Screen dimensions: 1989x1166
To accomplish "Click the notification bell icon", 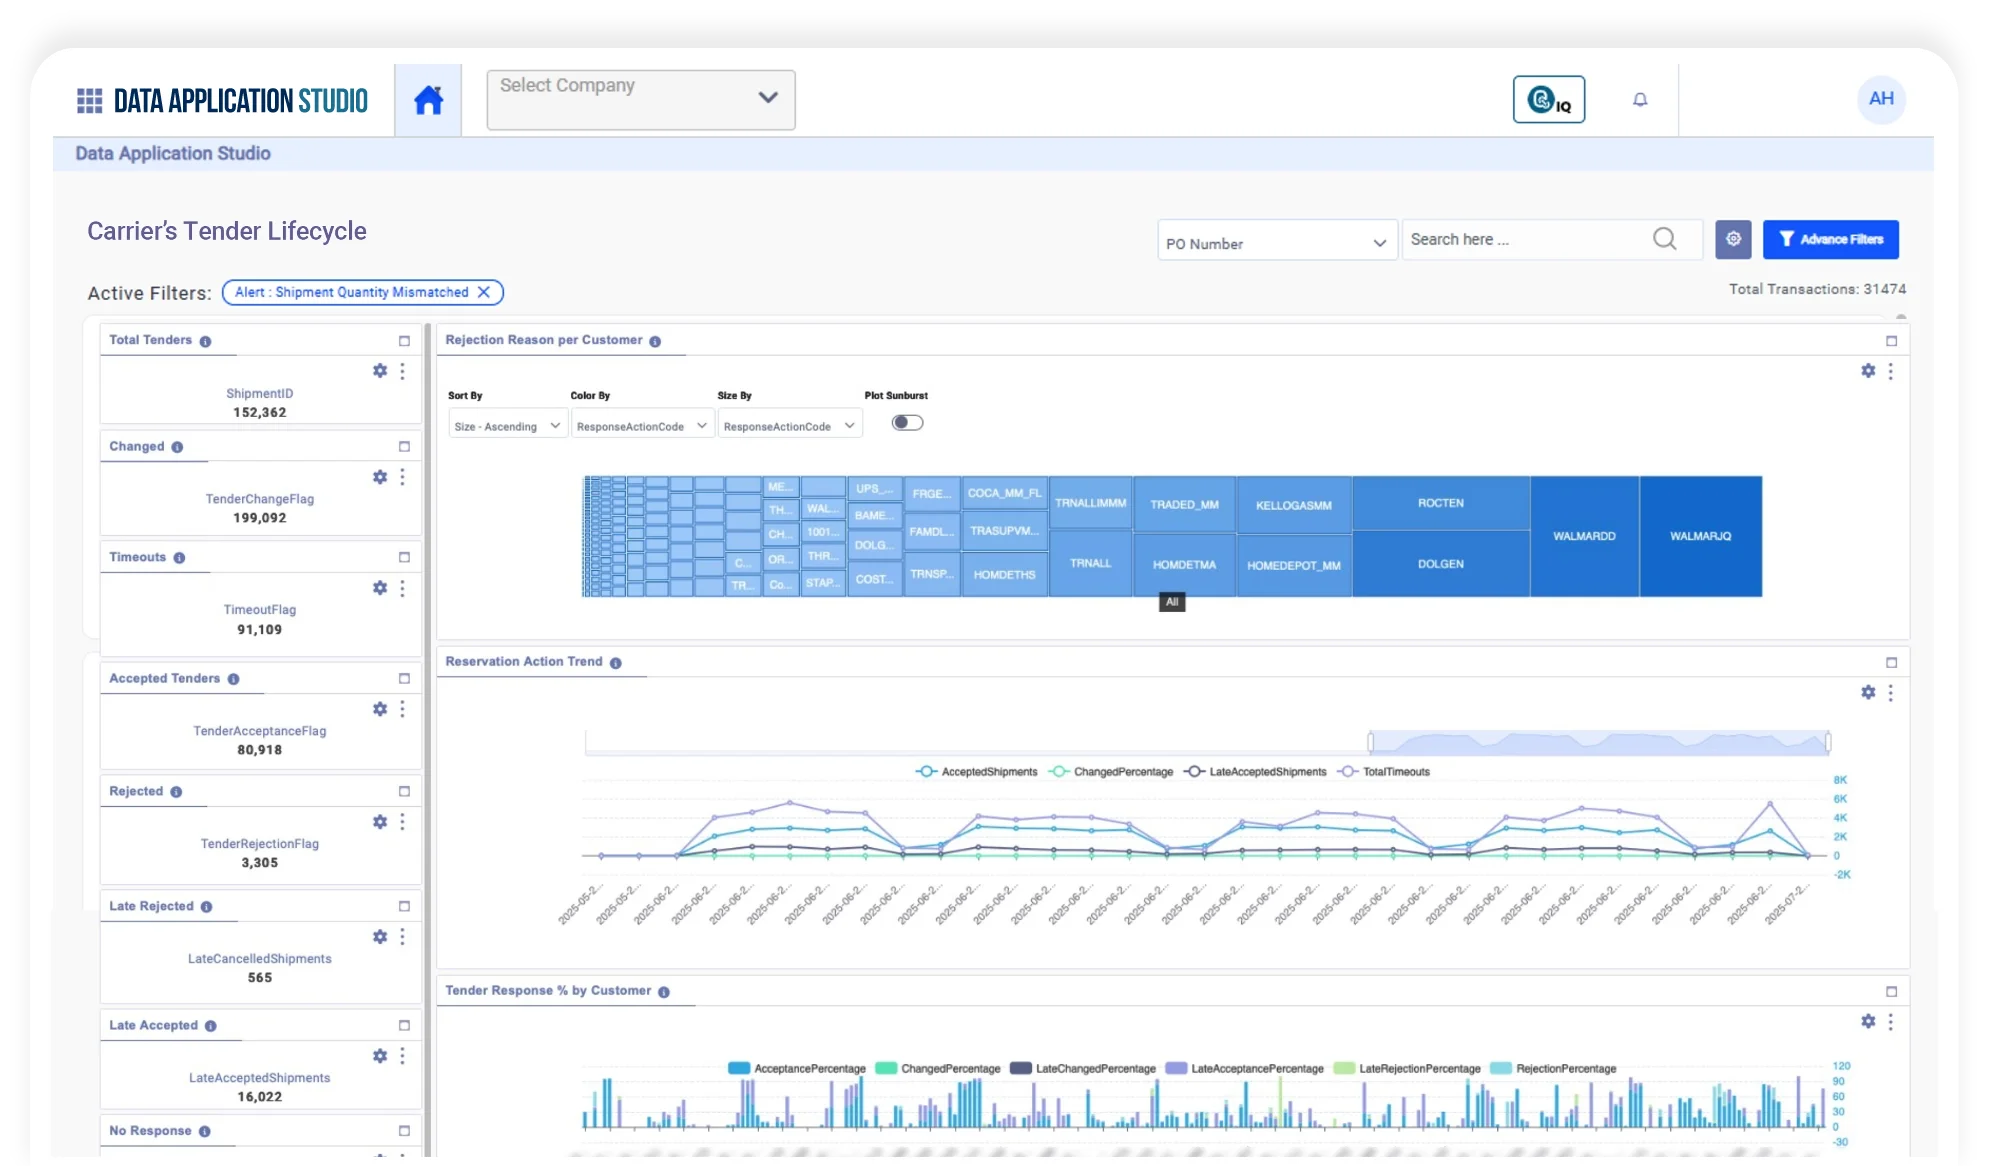I will click(1640, 99).
